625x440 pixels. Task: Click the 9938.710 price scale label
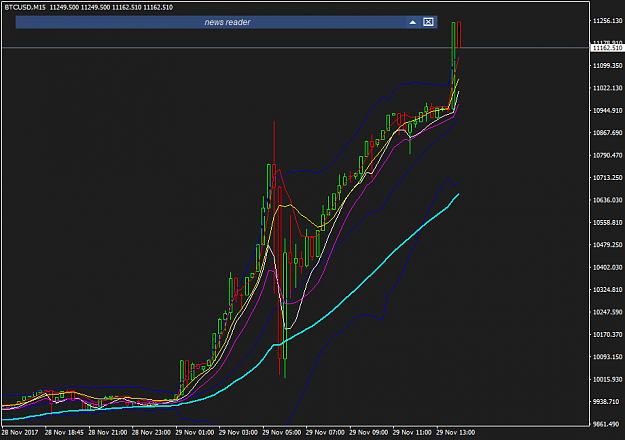click(607, 402)
